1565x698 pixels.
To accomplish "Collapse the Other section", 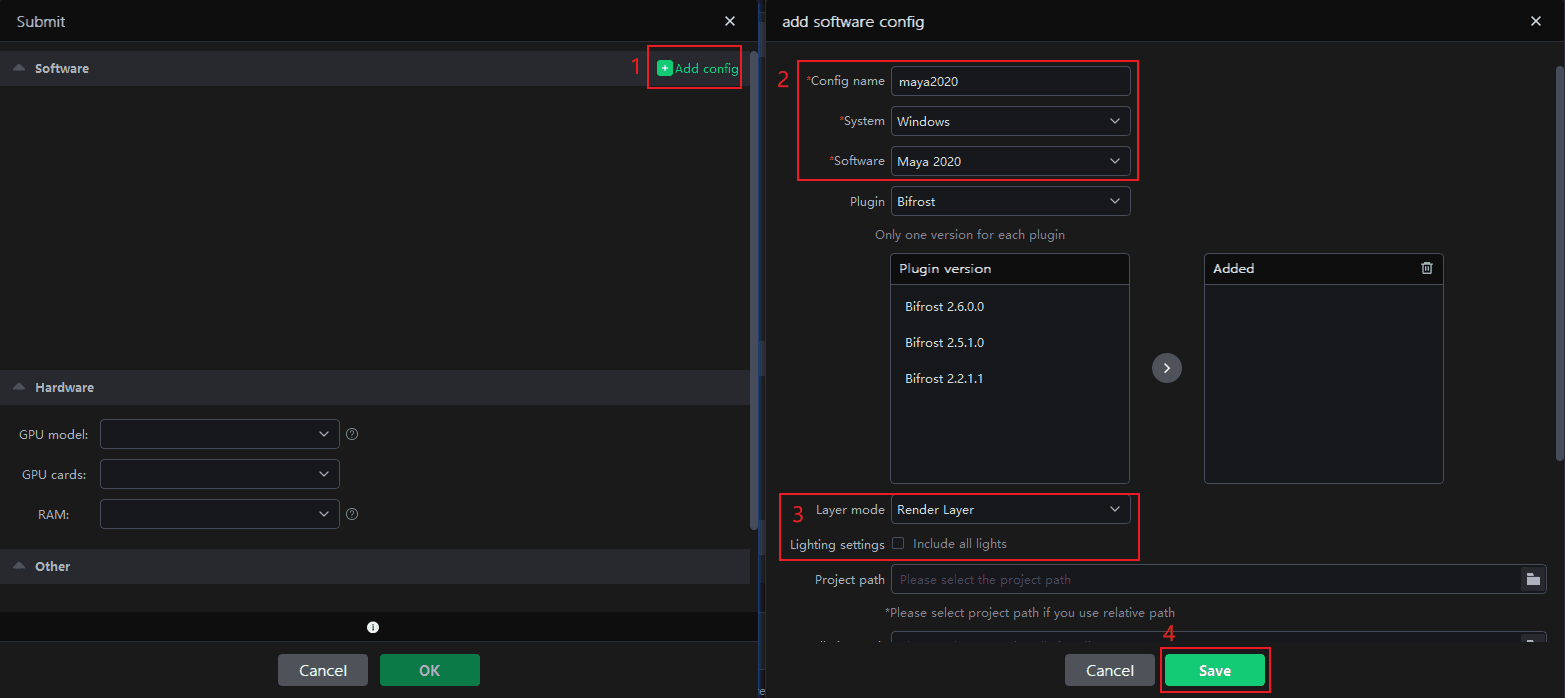I will click(x=19, y=566).
